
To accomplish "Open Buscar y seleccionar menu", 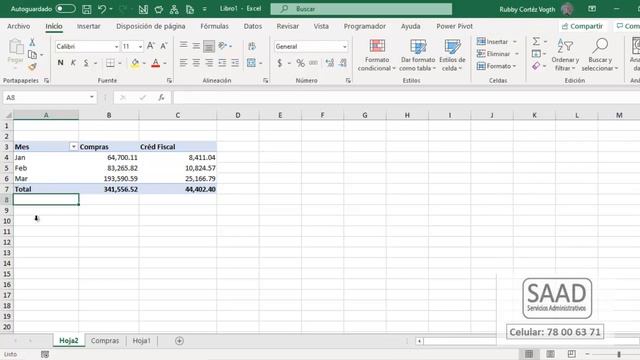I will click(x=600, y=55).
